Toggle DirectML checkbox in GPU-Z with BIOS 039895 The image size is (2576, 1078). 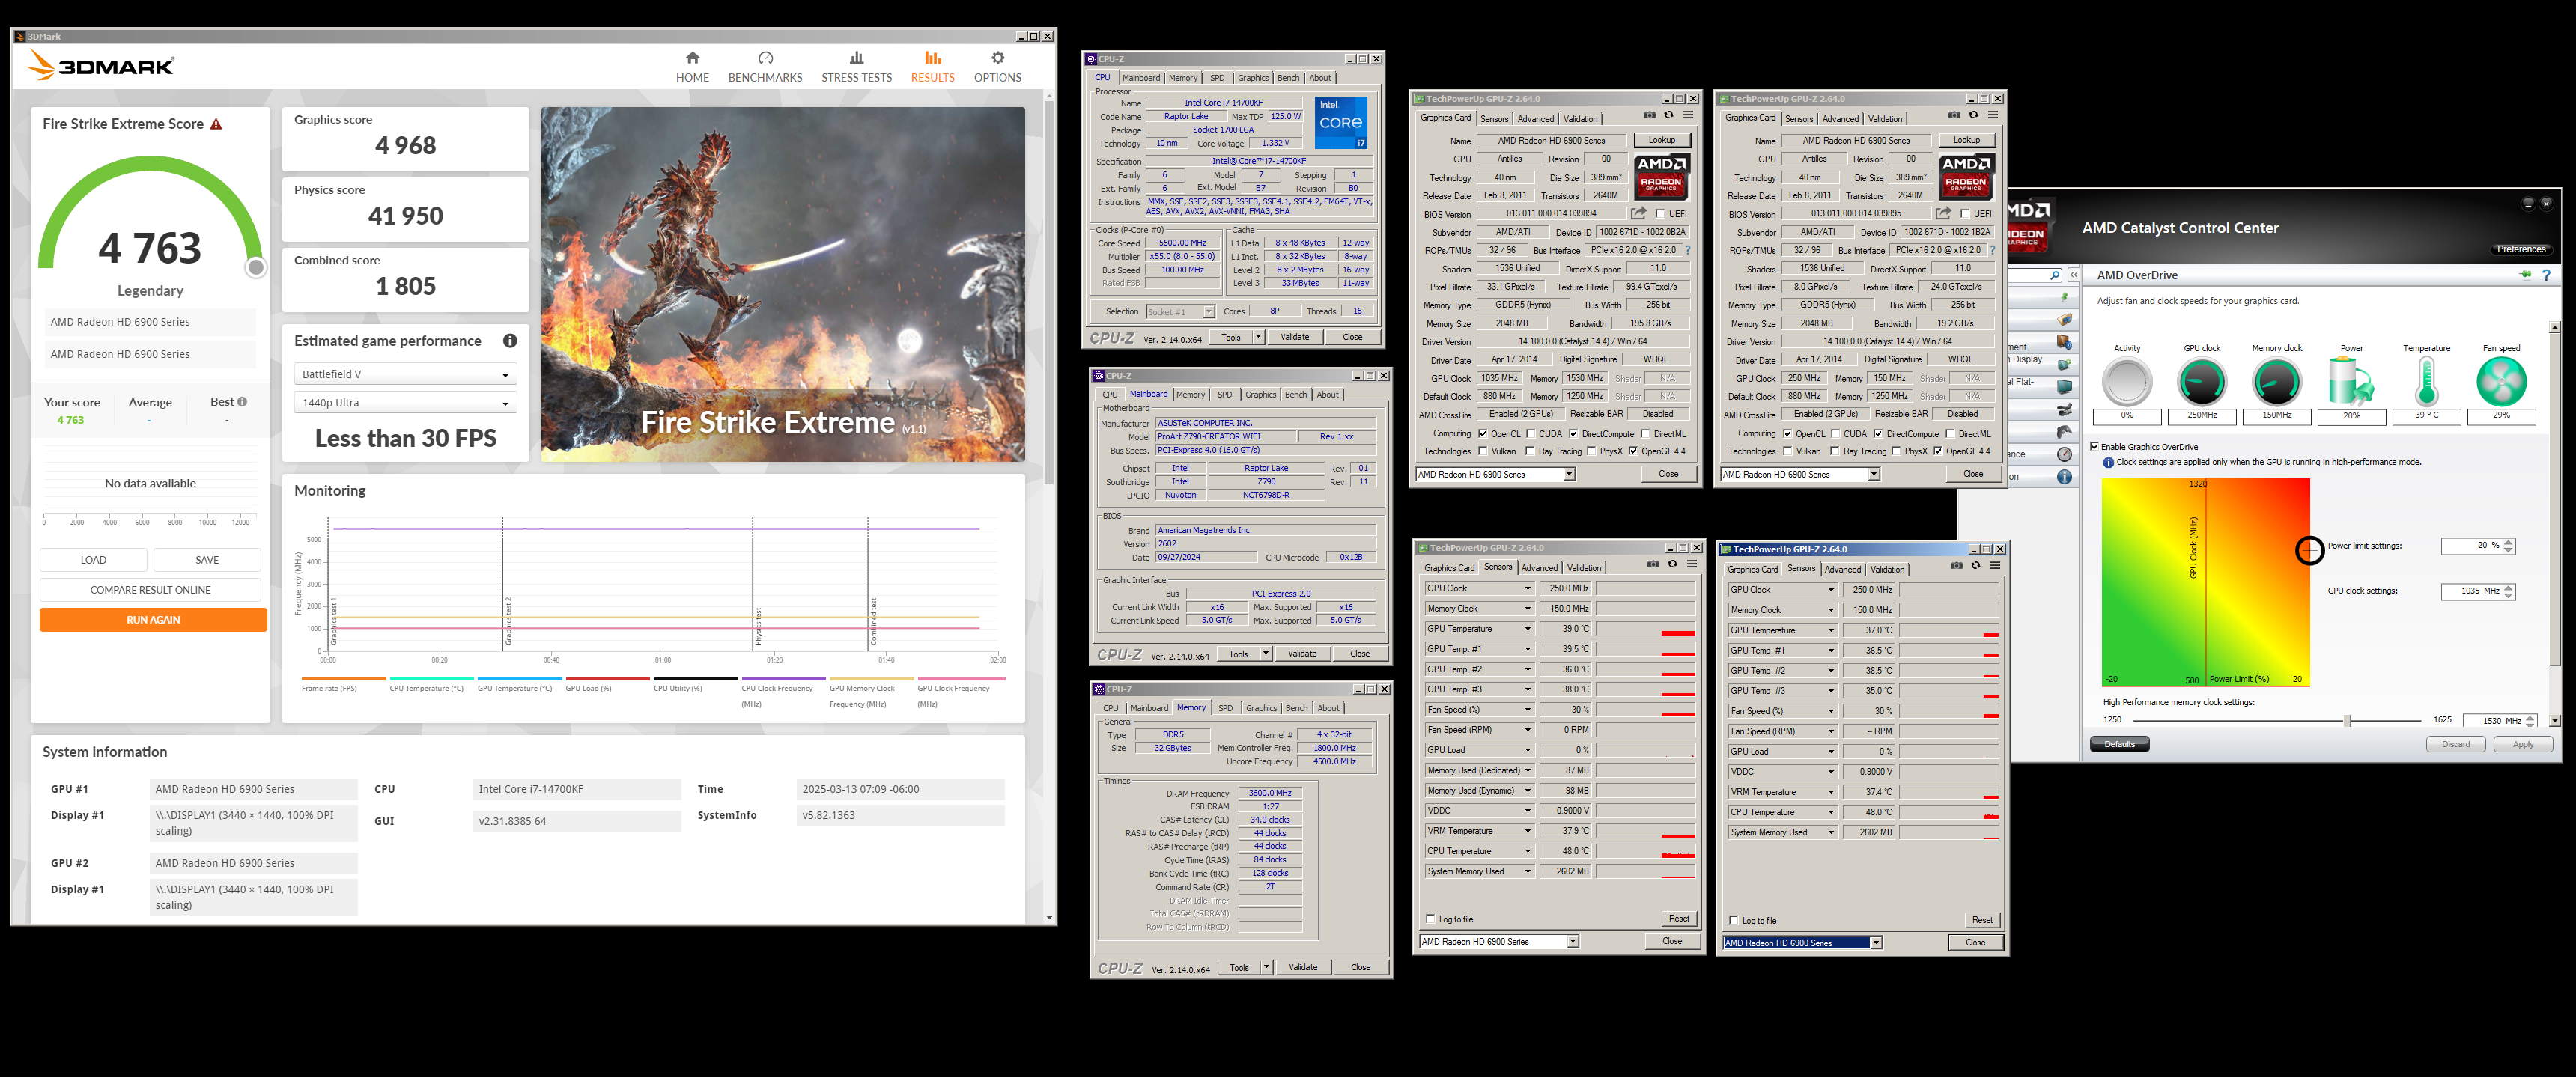coord(1950,434)
